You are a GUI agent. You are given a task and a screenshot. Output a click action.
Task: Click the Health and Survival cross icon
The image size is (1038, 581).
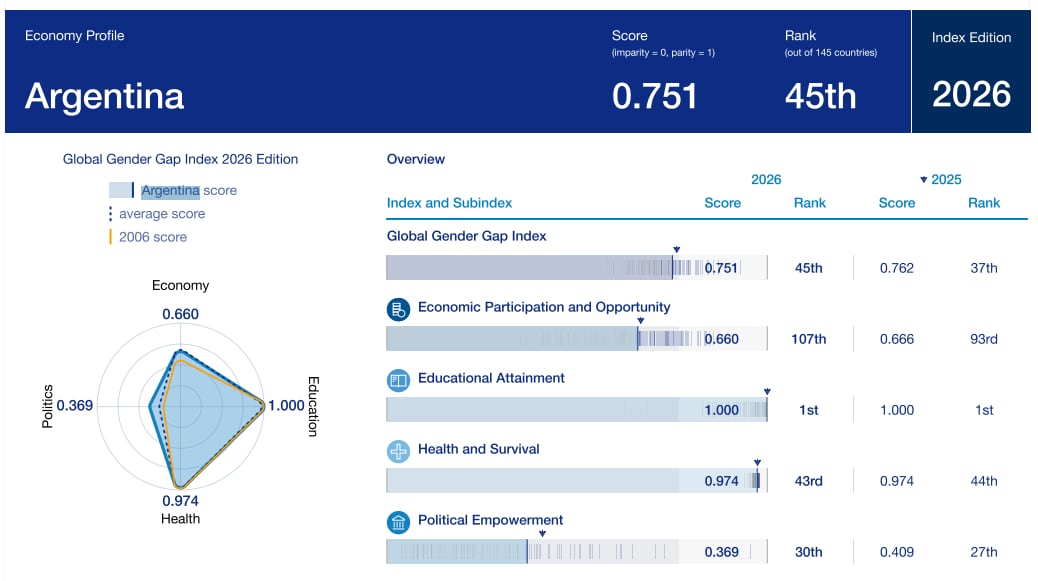tap(398, 451)
